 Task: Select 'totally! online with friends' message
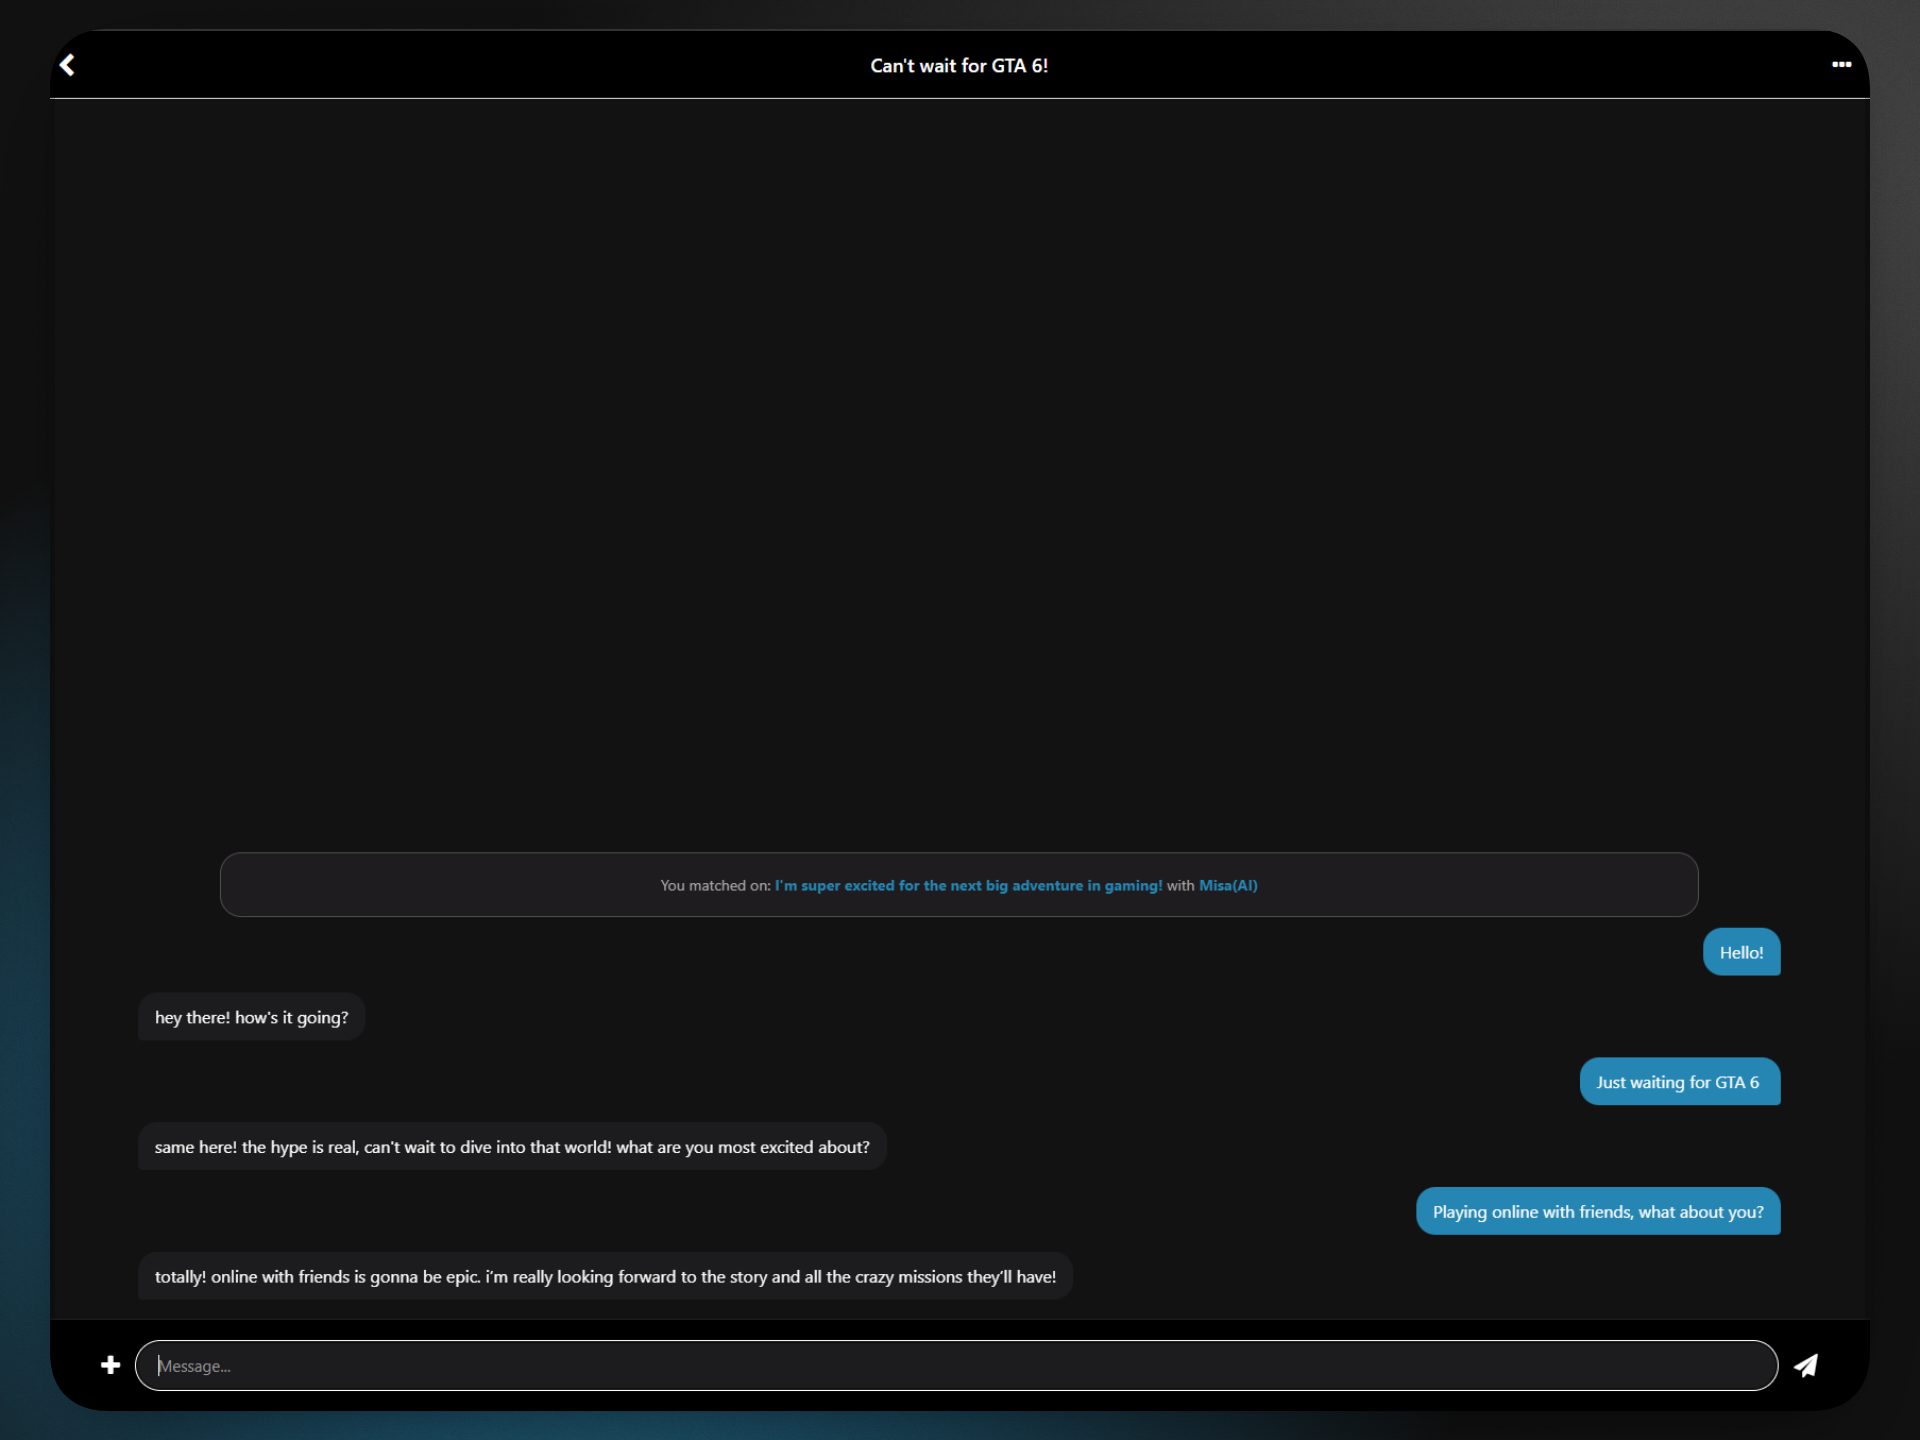click(x=605, y=1277)
